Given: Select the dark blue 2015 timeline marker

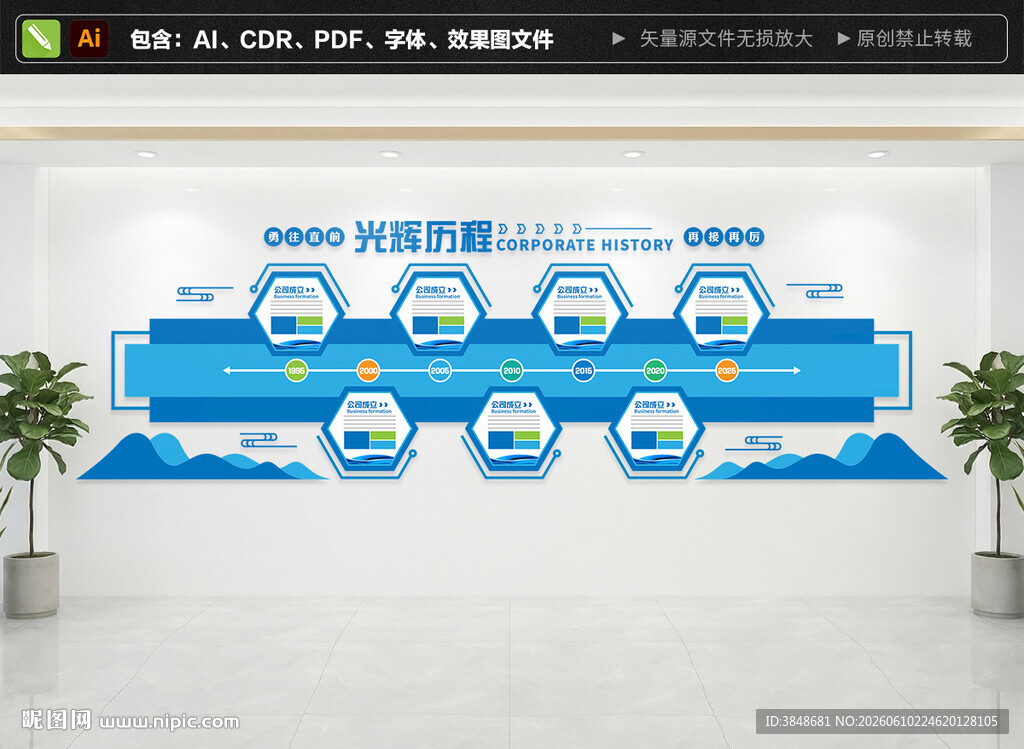Looking at the screenshot, I should (x=583, y=370).
